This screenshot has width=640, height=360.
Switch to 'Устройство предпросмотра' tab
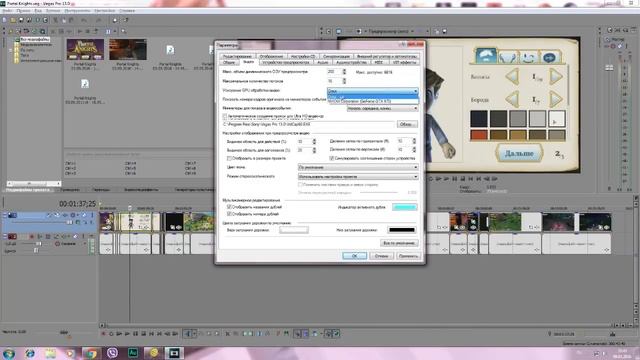[x=286, y=63]
